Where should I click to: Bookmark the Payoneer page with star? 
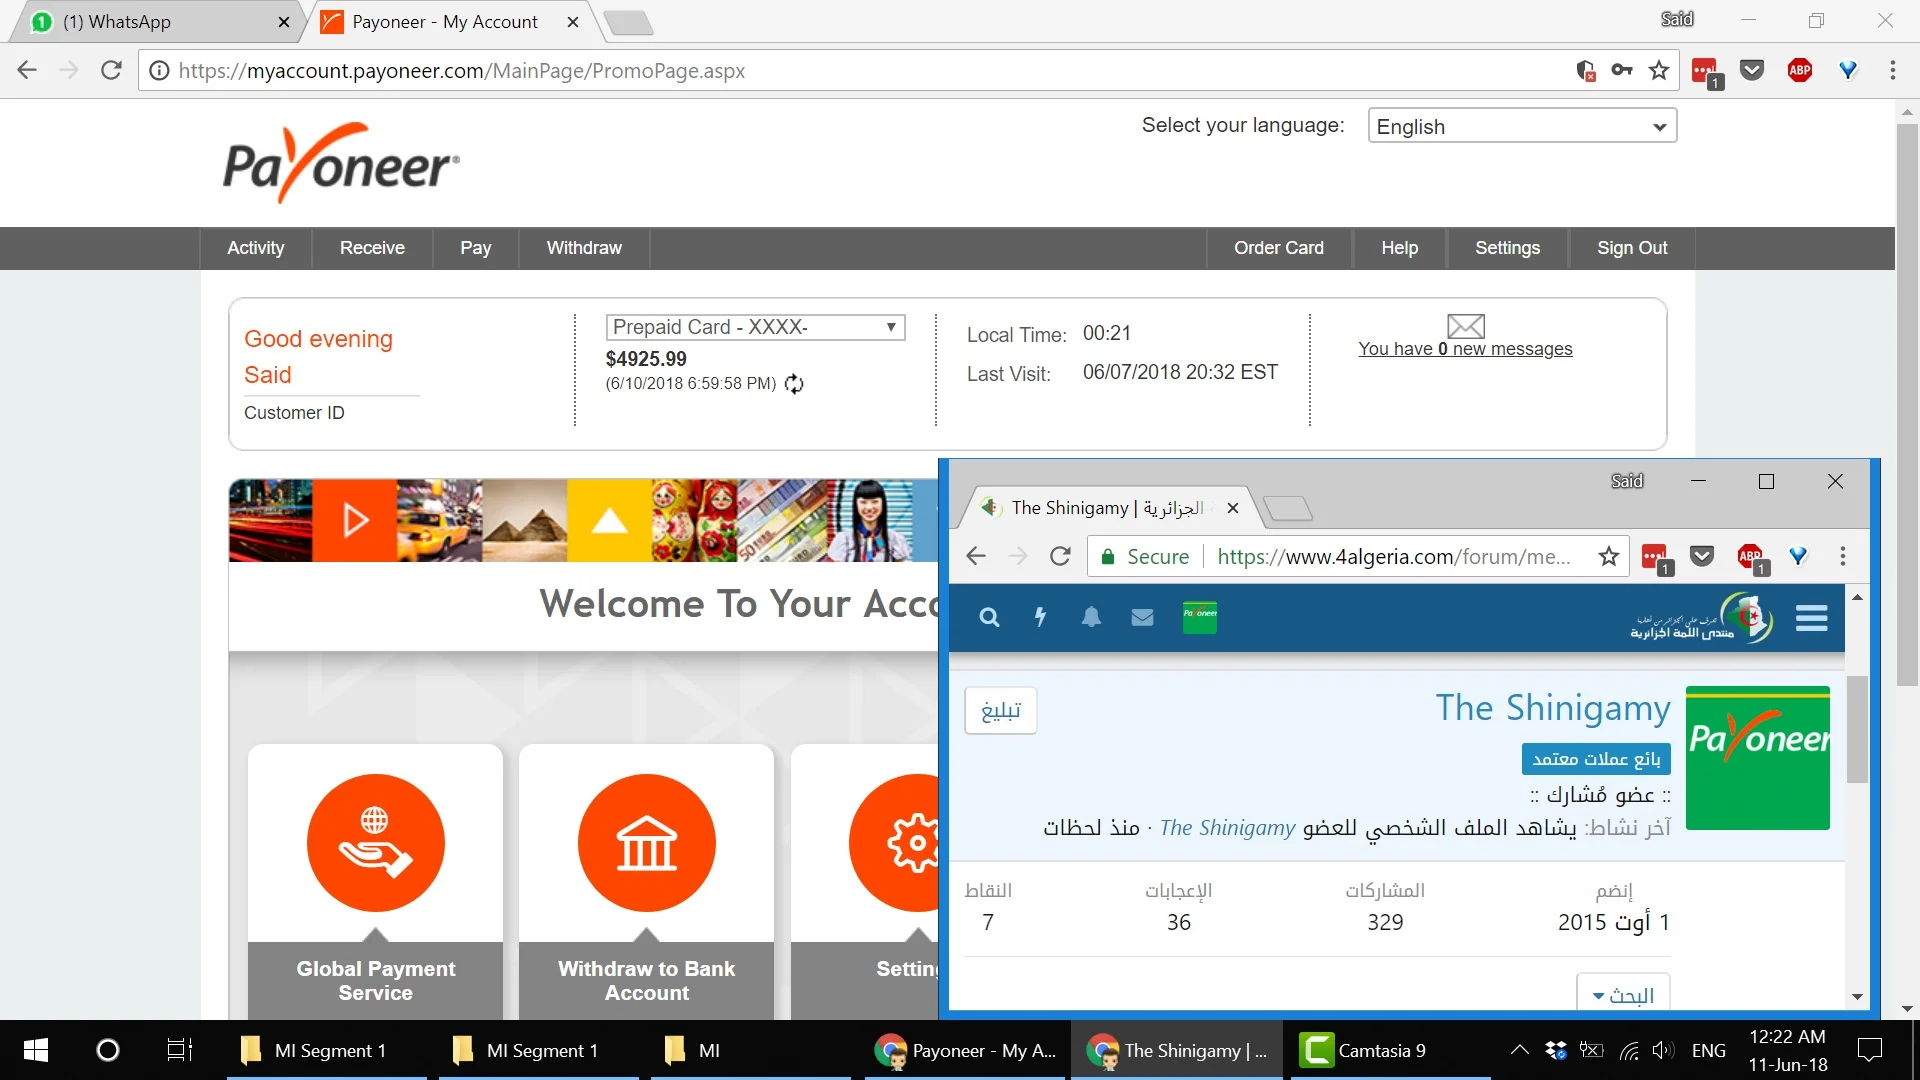[x=1659, y=70]
